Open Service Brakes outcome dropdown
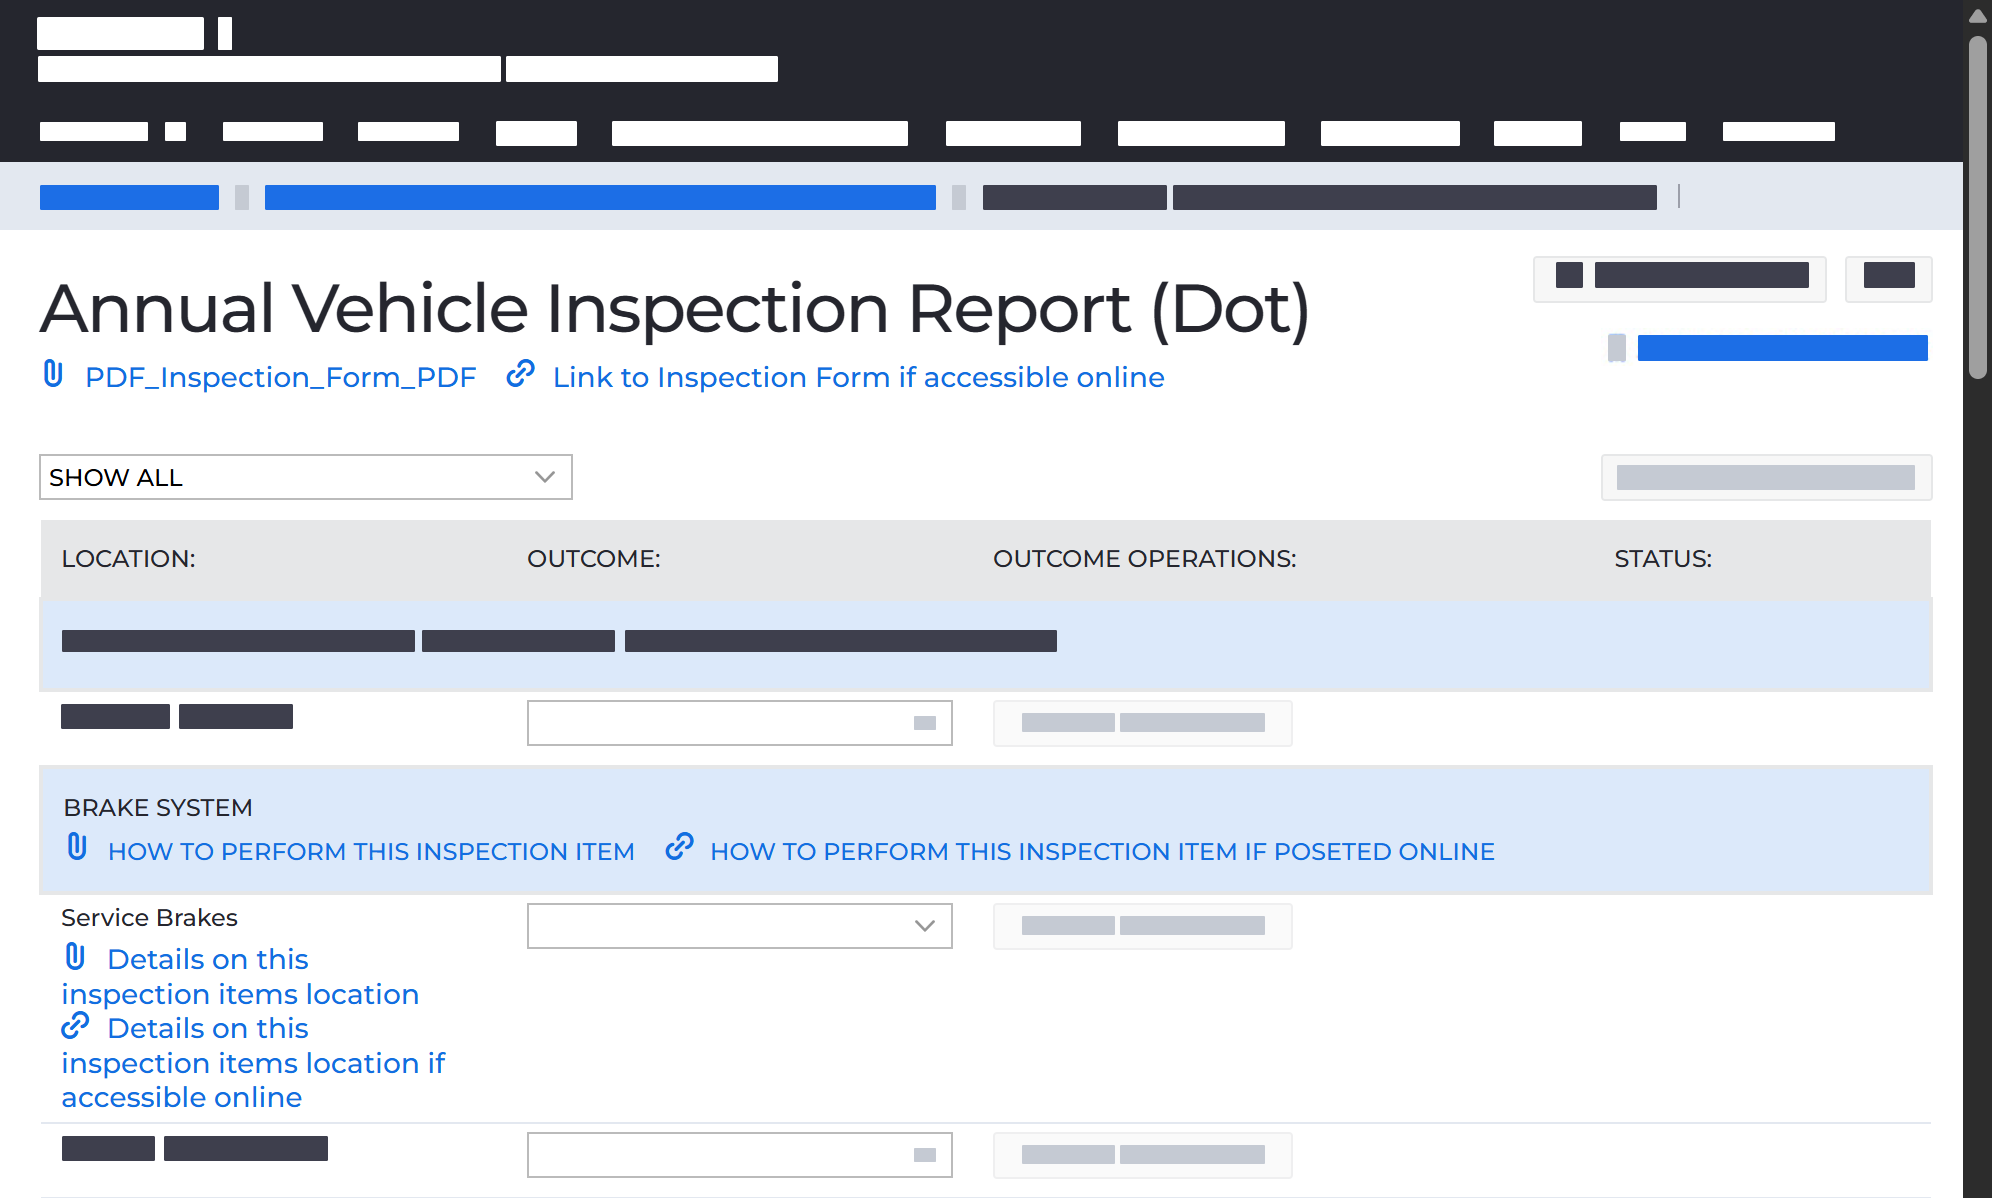Viewport: 1992px width, 1198px height. click(740, 926)
